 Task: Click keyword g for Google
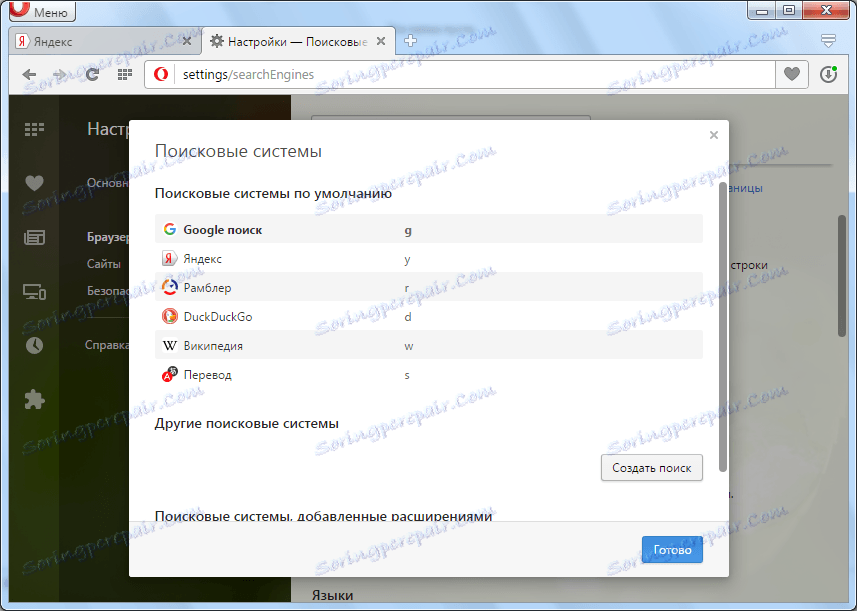(x=408, y=231)
